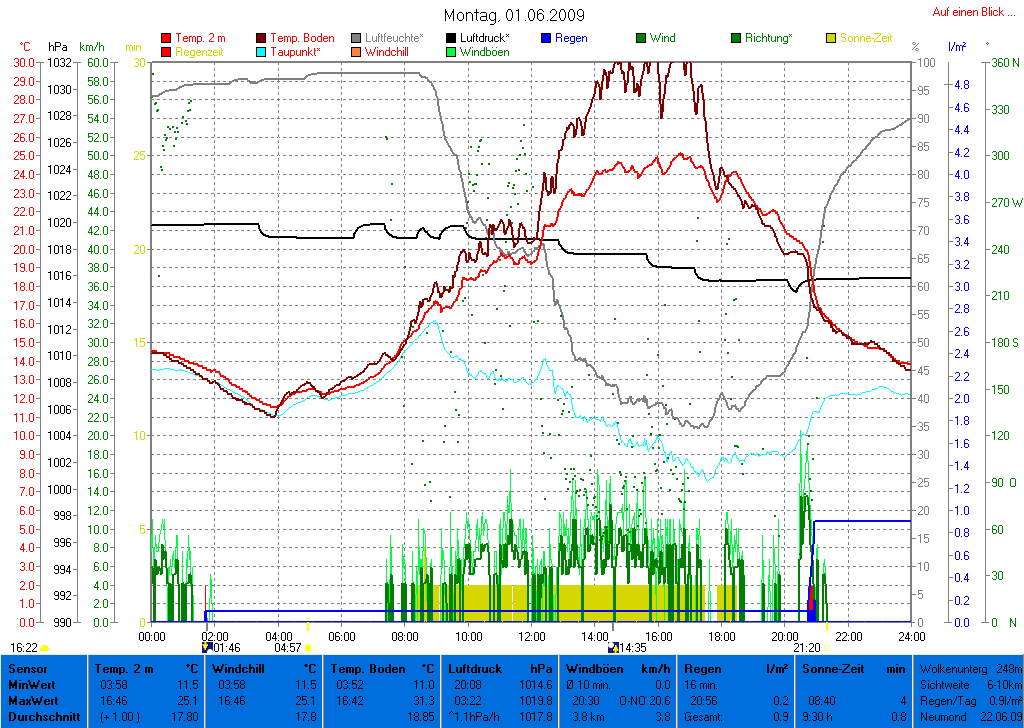Click the cyan Taupunkt legend square

[262, 52]
